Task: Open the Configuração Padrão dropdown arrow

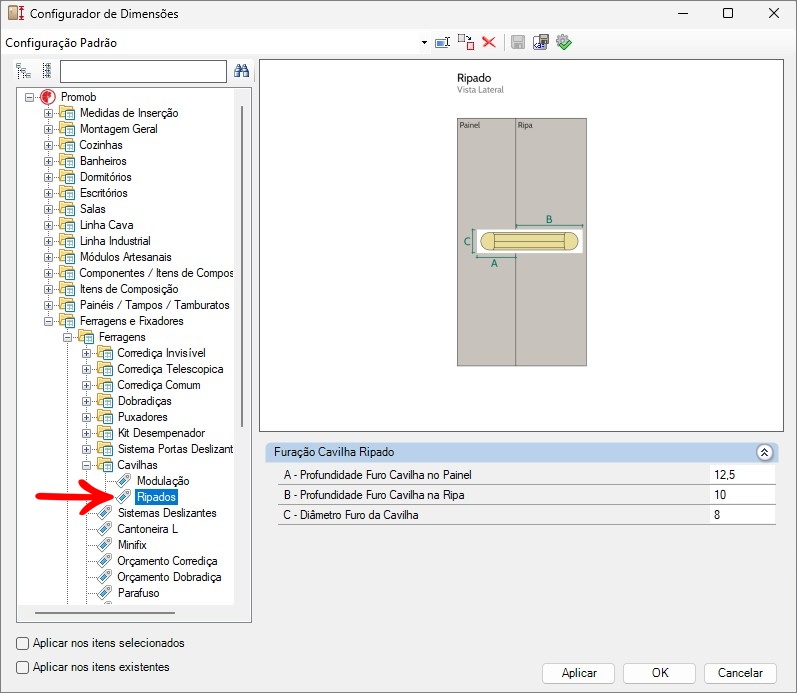Action: [424, 43]
